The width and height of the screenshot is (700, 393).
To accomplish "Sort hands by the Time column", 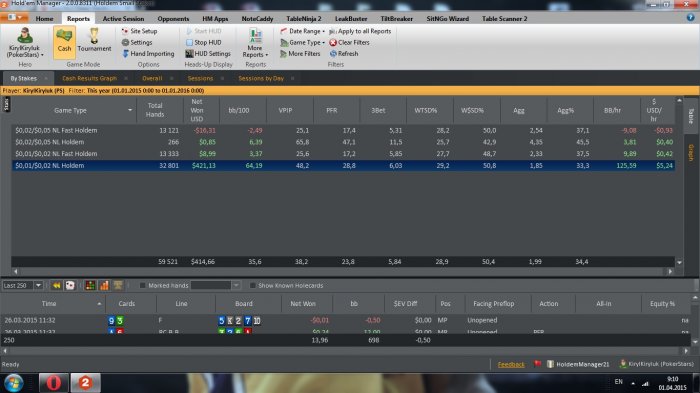I will coord(49,303).
